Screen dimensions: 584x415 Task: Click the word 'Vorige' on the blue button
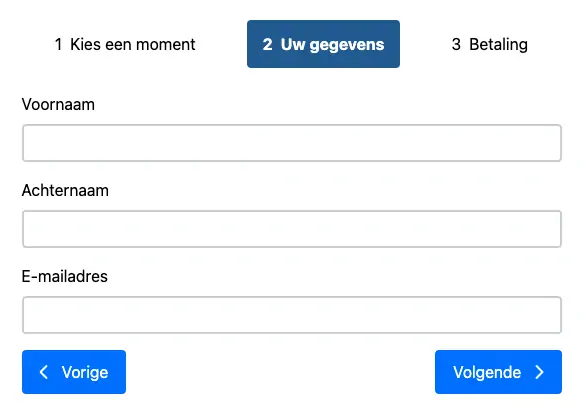coord(85,373)
